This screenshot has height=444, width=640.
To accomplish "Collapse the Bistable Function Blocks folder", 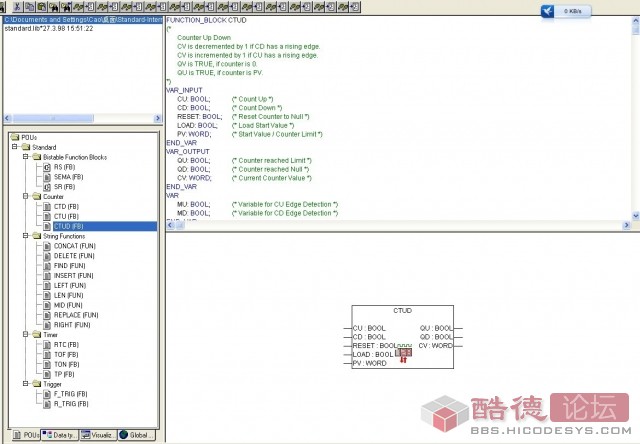I will click(26, 157).
